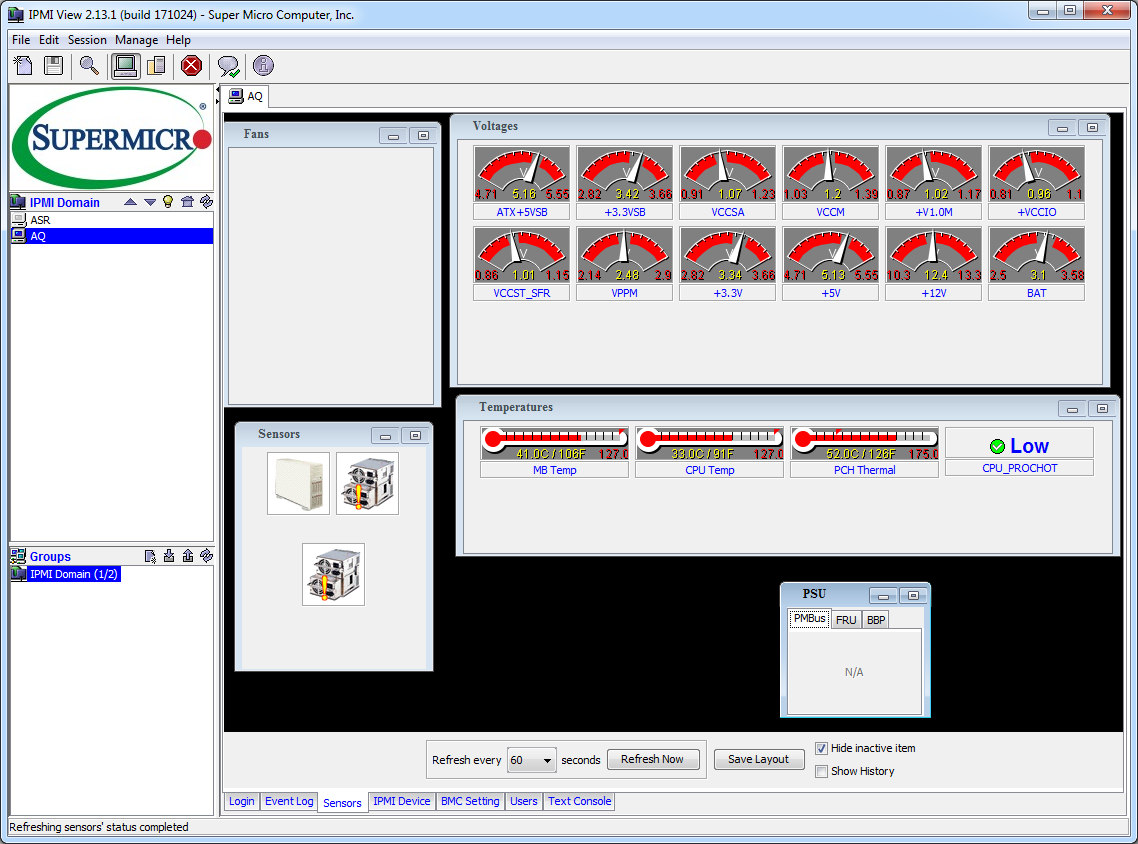Select the PMBus tab in PSU panel
Viewport: 1138px width, 844px height.
809,618
